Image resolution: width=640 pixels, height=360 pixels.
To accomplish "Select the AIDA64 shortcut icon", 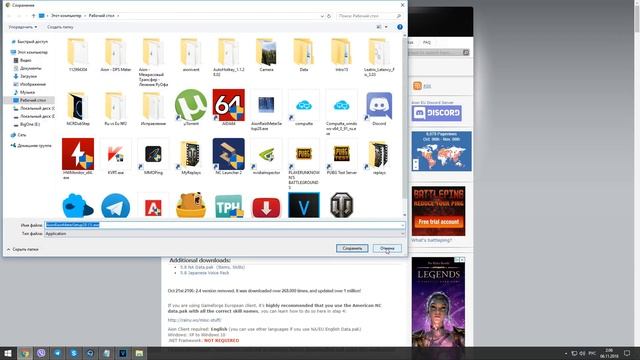I will tap(229, 105).
